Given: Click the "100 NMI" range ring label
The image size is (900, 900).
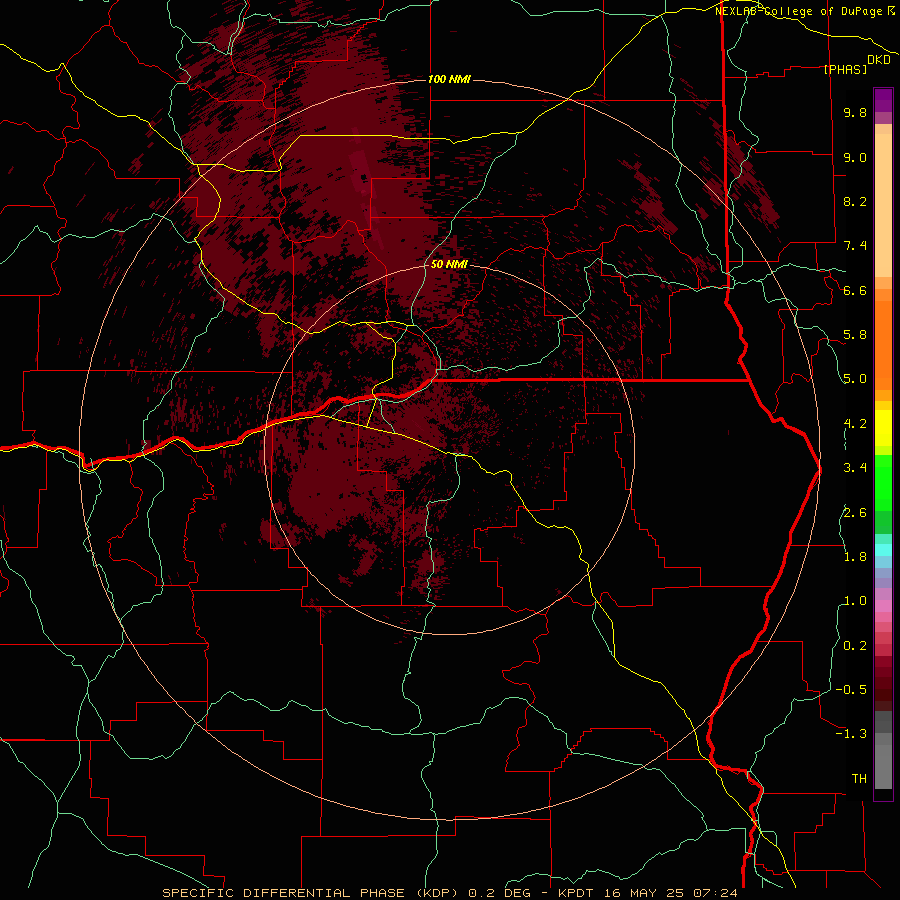Looking at the screenshot, I should point(449,79).
